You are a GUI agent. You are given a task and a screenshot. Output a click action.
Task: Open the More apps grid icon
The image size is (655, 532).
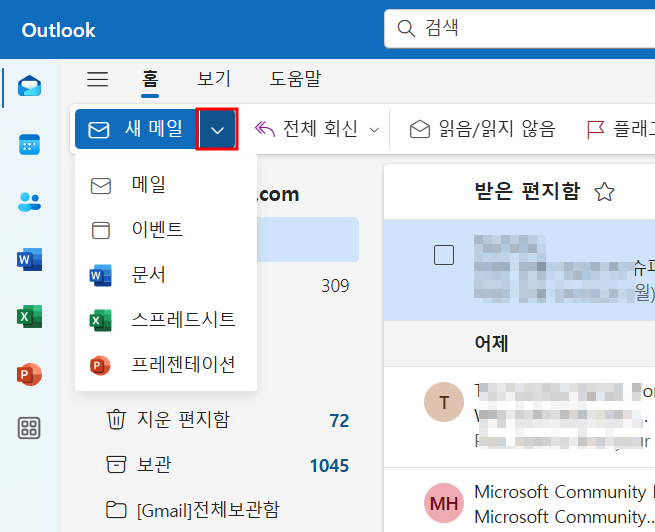(x=29, y=428)
